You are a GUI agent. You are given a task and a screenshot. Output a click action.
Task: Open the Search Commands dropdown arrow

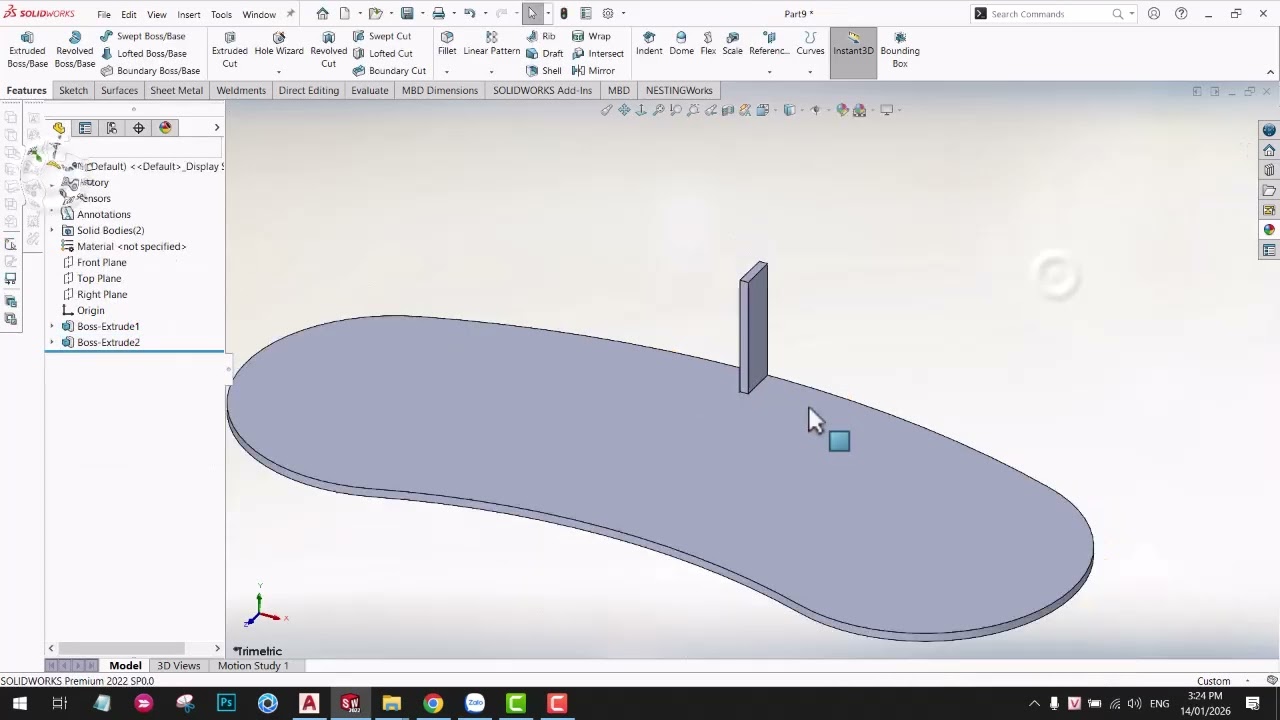(x=1131, y=14)
